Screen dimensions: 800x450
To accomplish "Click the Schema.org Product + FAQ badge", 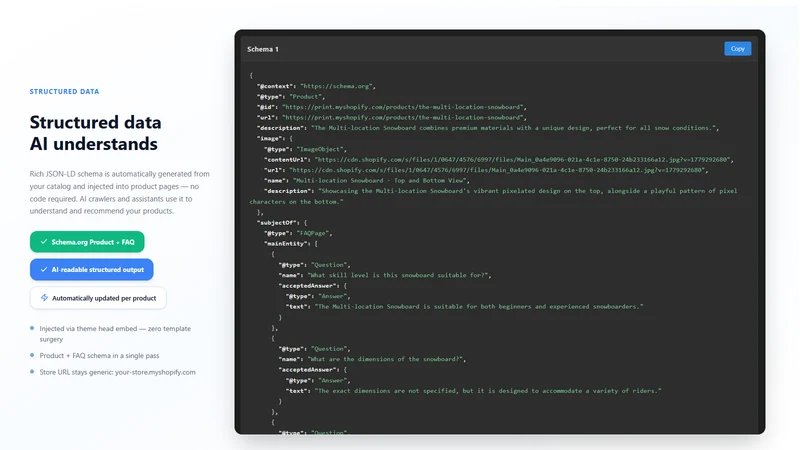I will click(87, 242).
